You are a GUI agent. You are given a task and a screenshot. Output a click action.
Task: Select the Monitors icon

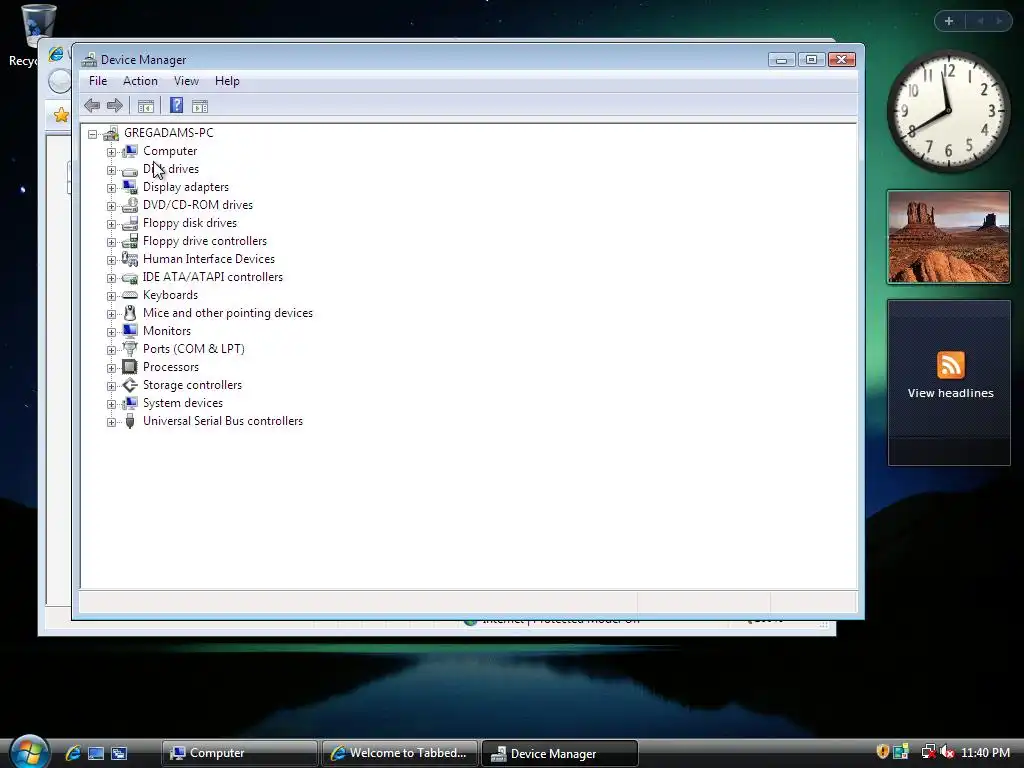pos(130,331)
